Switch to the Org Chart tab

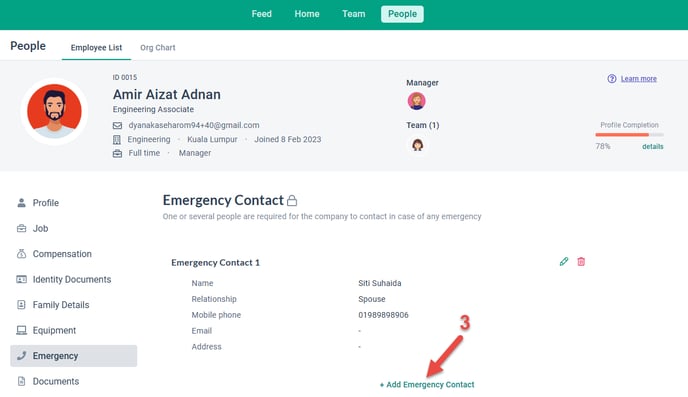pyautogui.click(x=158, y=47)
